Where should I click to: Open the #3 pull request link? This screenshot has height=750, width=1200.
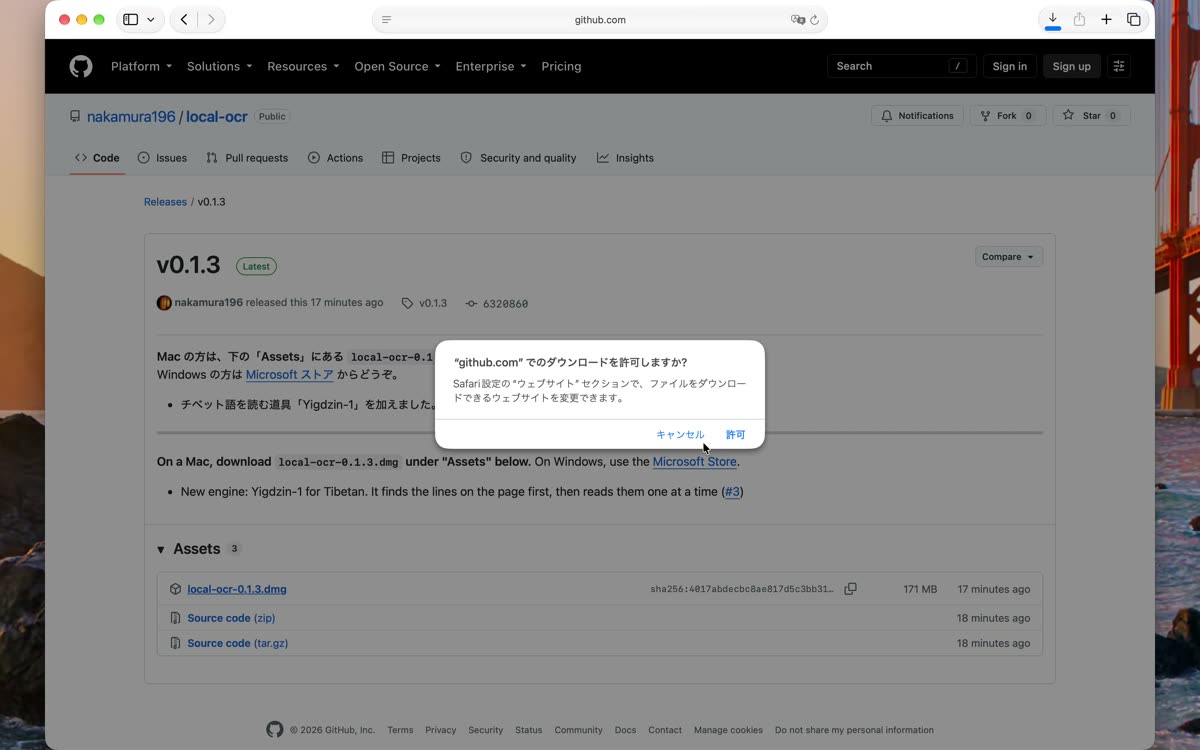tap(733, 492)
